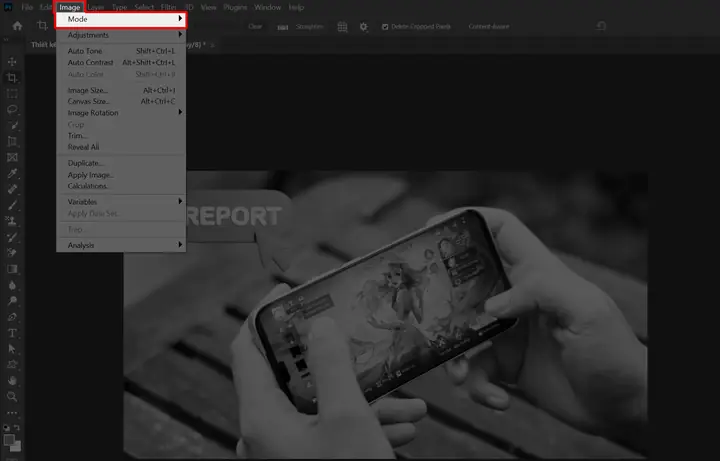The height and width of the screenshot is (461, 720).
Task: Choose Calculations menu entry
Action: point(121,186)
